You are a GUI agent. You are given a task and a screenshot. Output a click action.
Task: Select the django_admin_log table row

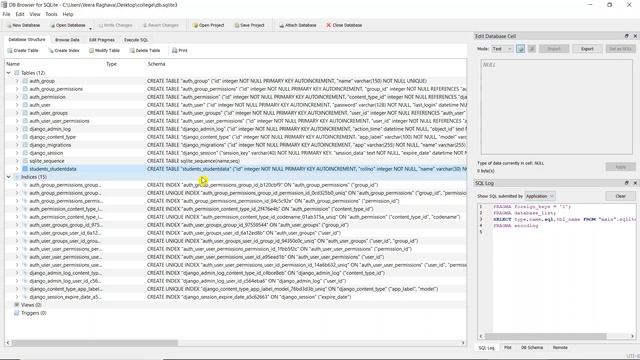pyautogui.click(x=236, y=129)
